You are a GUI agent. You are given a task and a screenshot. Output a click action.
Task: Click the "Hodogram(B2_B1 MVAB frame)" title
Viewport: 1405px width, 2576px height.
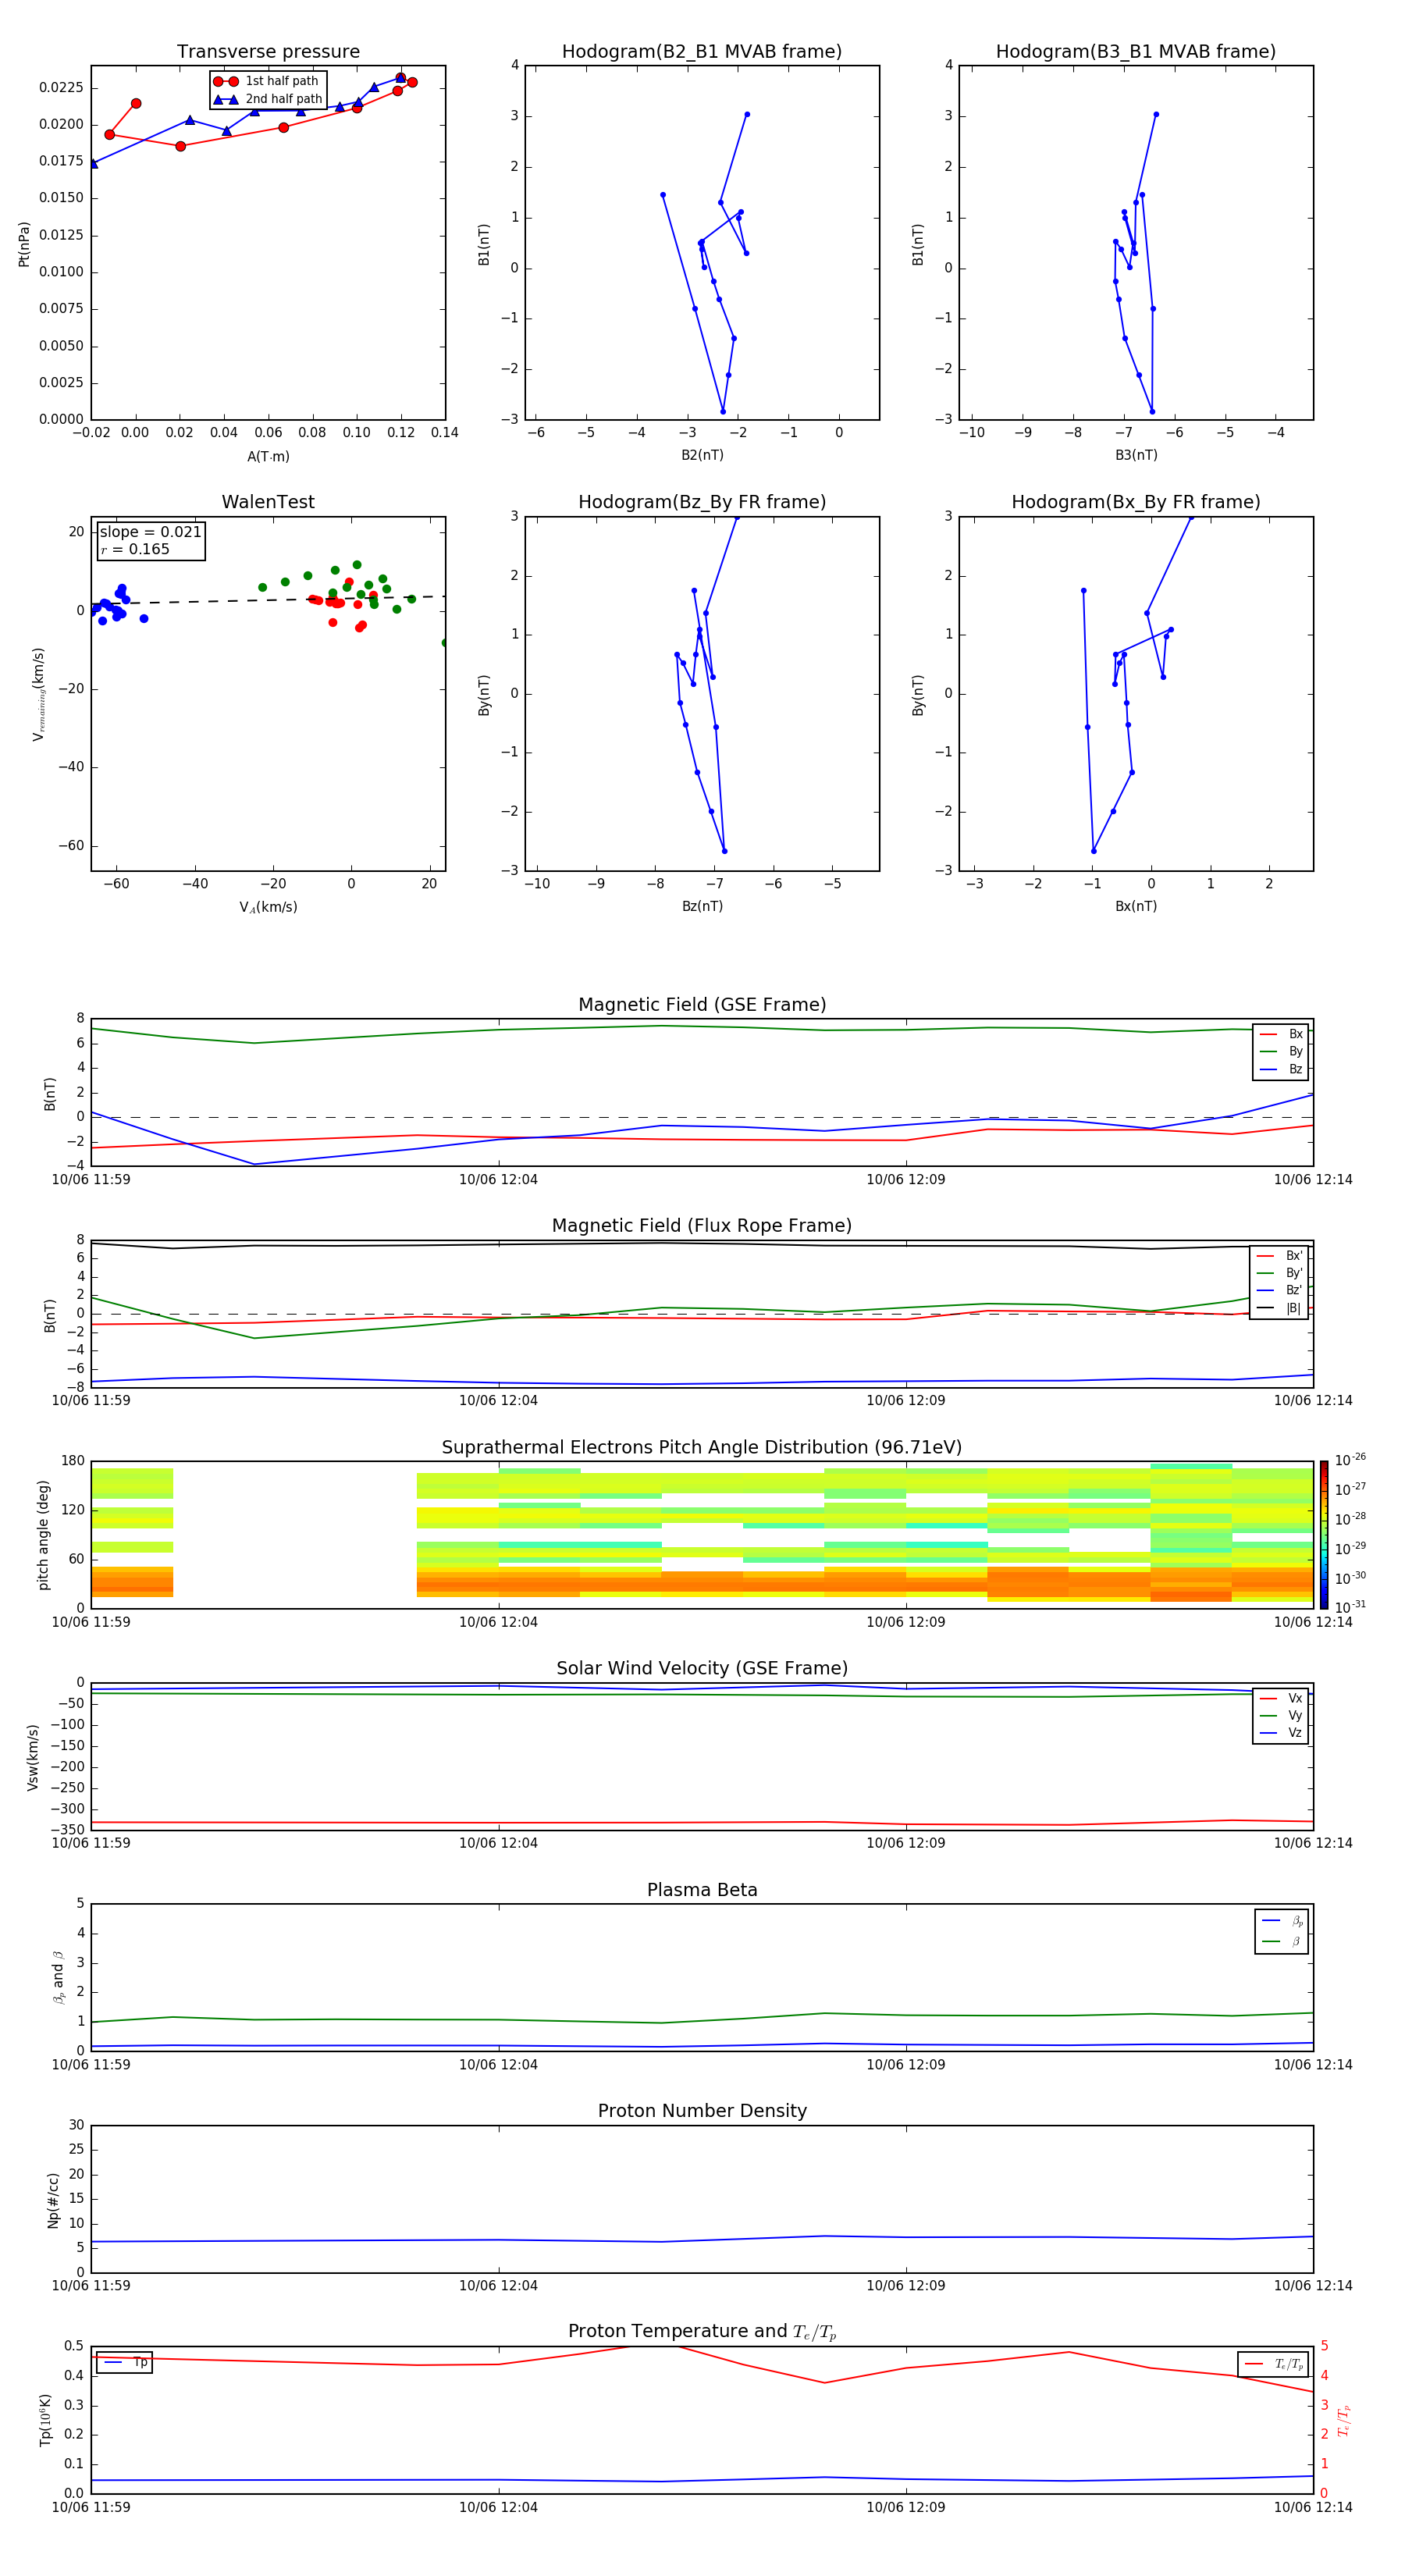[702, 52]
